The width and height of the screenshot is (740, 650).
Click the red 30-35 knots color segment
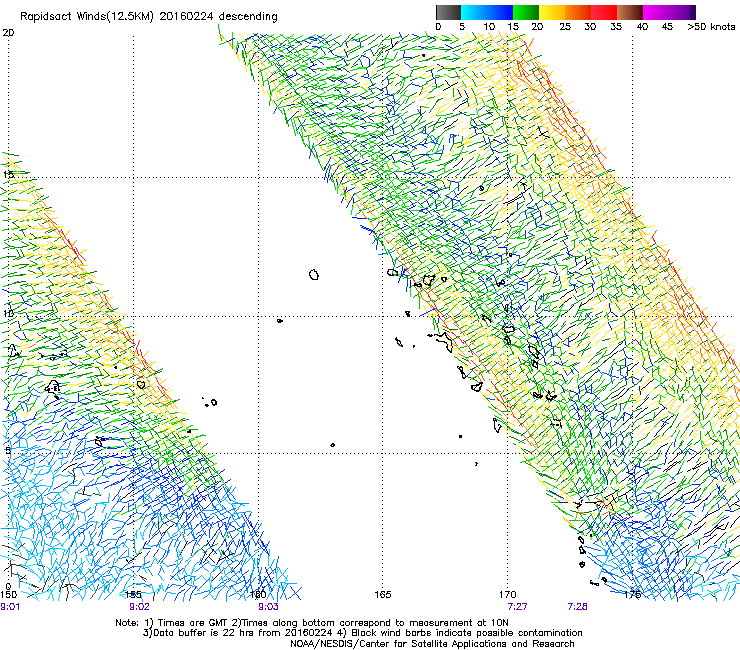tap(604, 12)
